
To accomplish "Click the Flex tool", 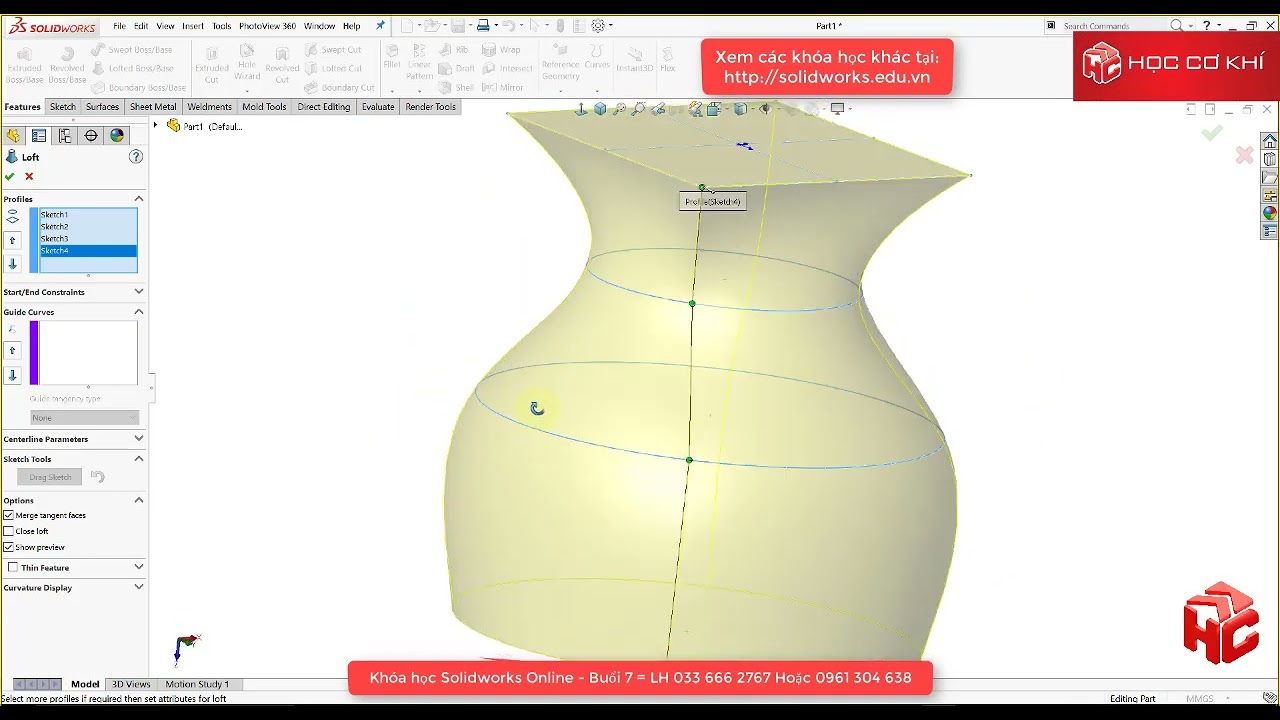I will pyautogui.click(x=668, y=60).
